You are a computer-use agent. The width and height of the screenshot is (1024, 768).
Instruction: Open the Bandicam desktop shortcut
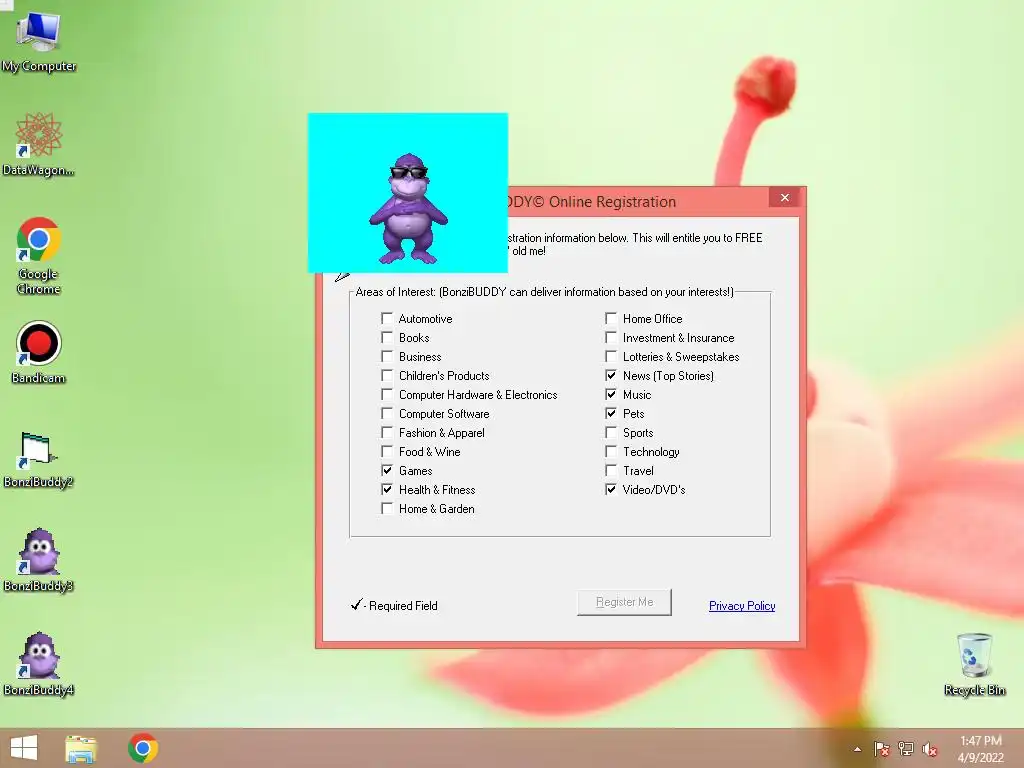pyautogui.click(x=39, y=353)
